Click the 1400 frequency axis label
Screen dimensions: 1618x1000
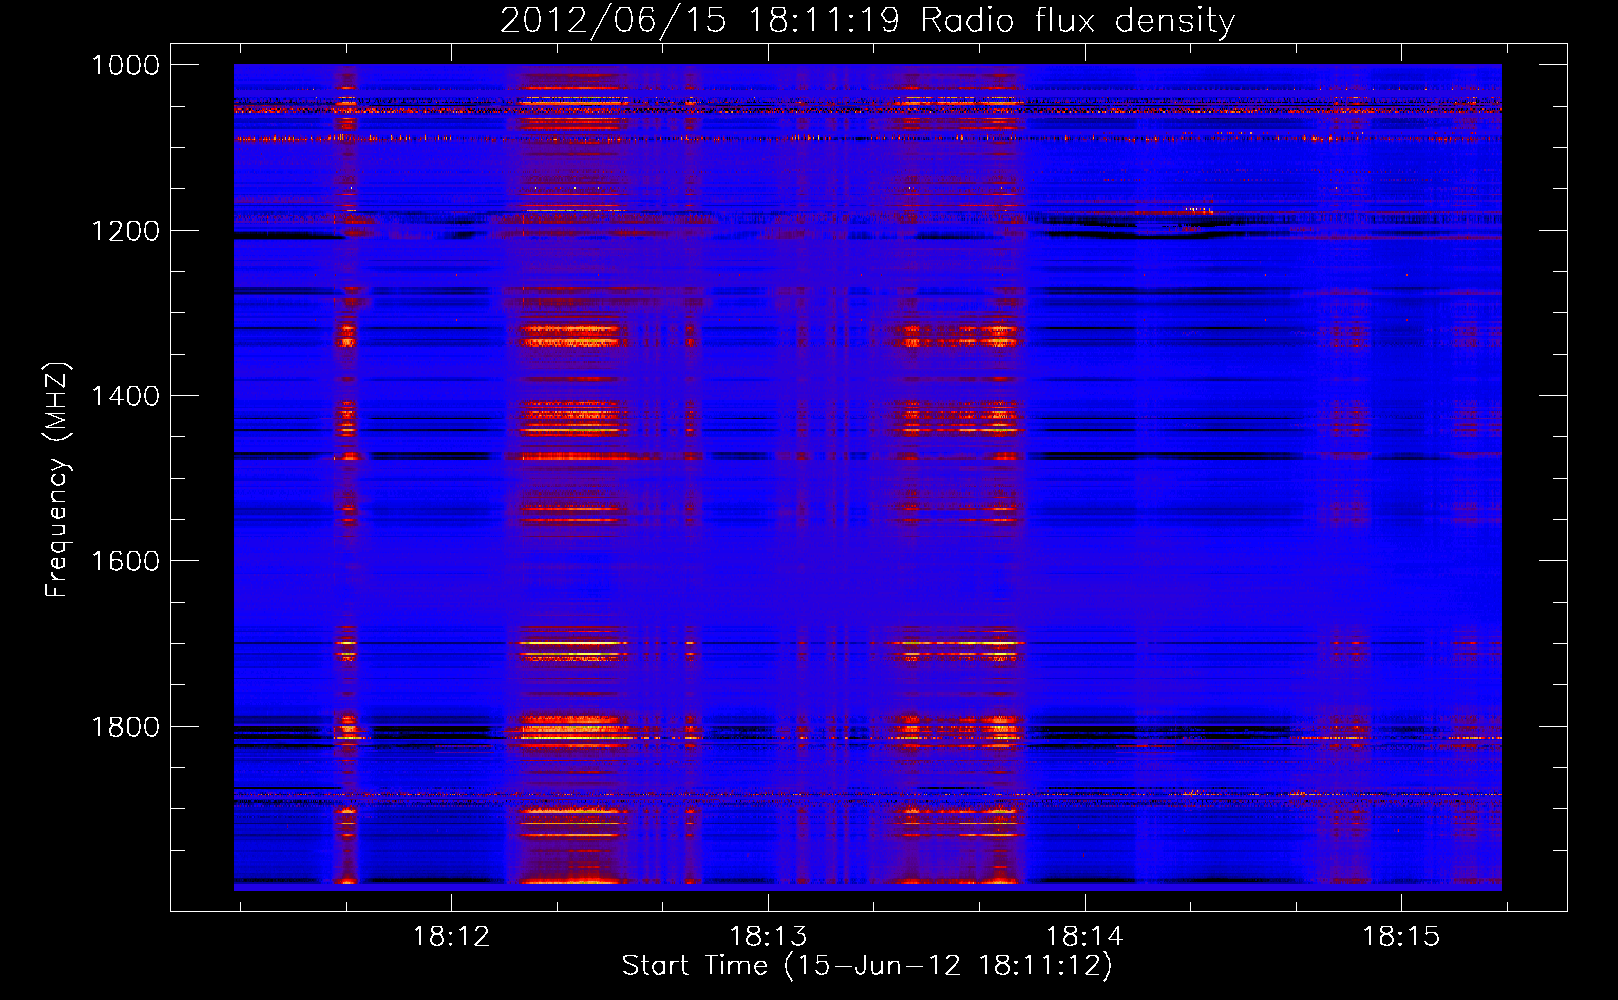pyautogui.click(x=125, y=396)
